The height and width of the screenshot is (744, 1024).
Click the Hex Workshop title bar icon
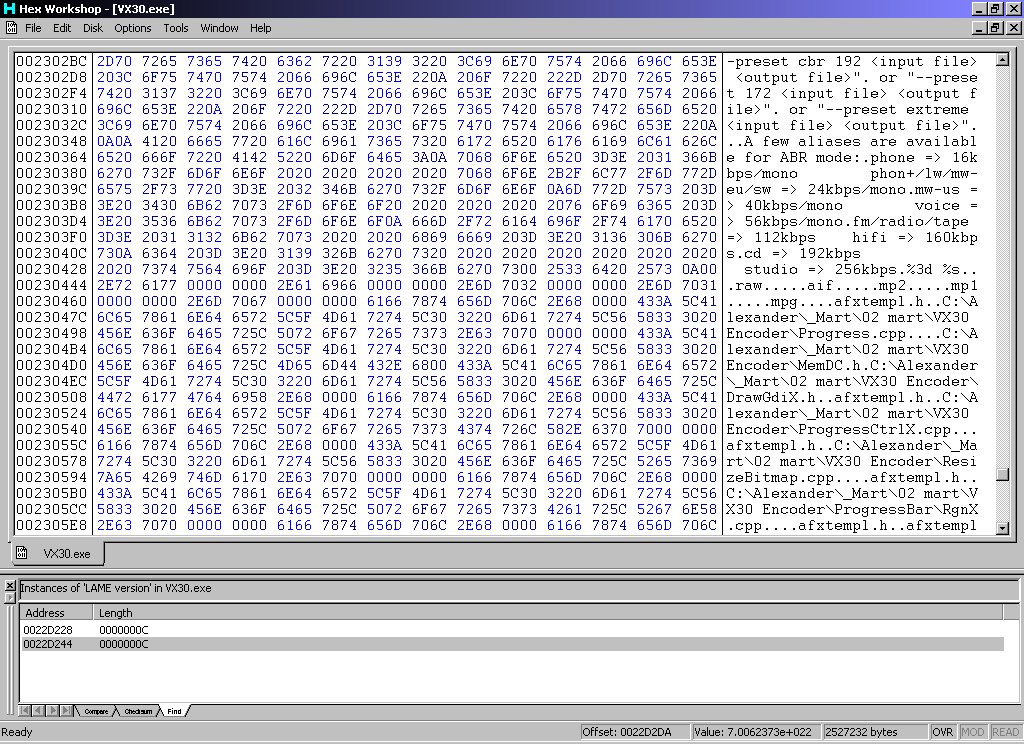pos(9,8)
